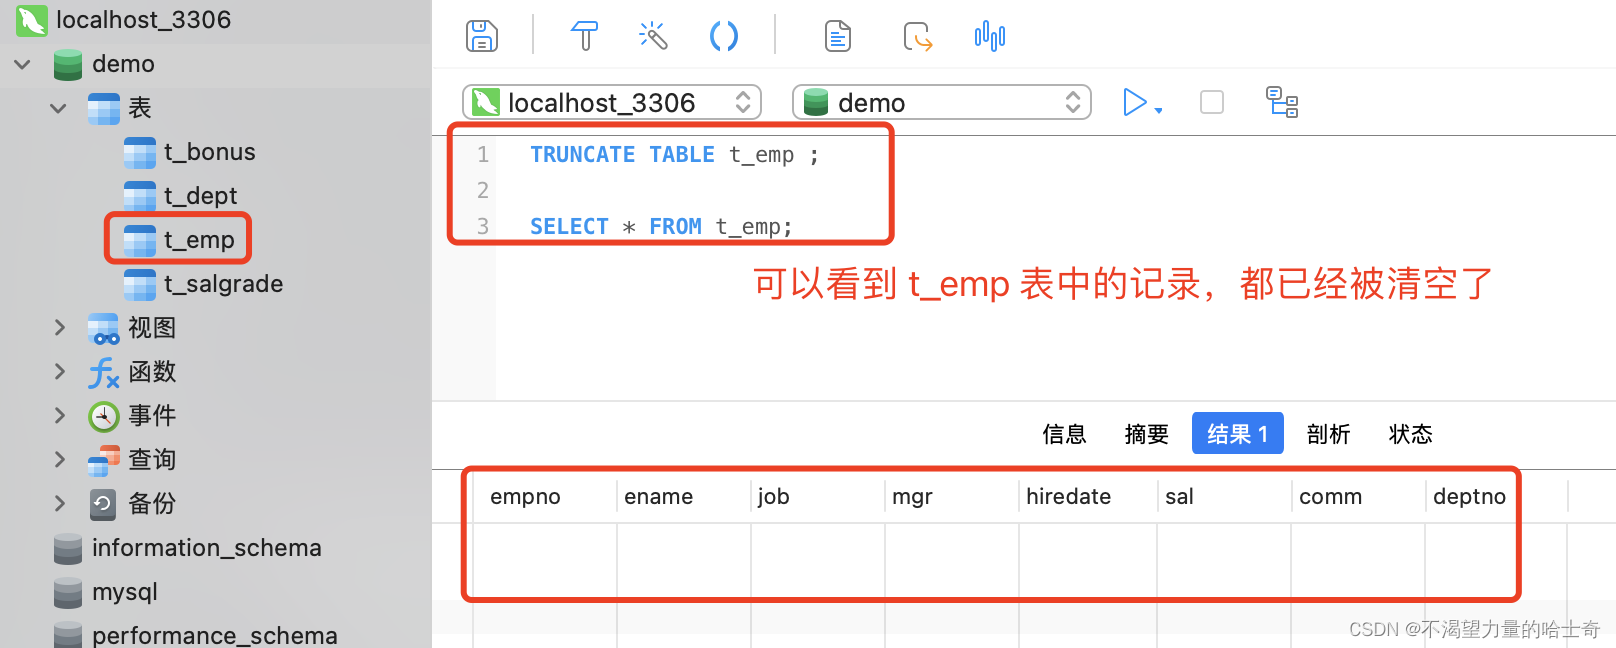Click the TRUNCATE TABLE statement line
Image resolution: width=1616 pixels, height=648 pixels.
coord(674,155)
